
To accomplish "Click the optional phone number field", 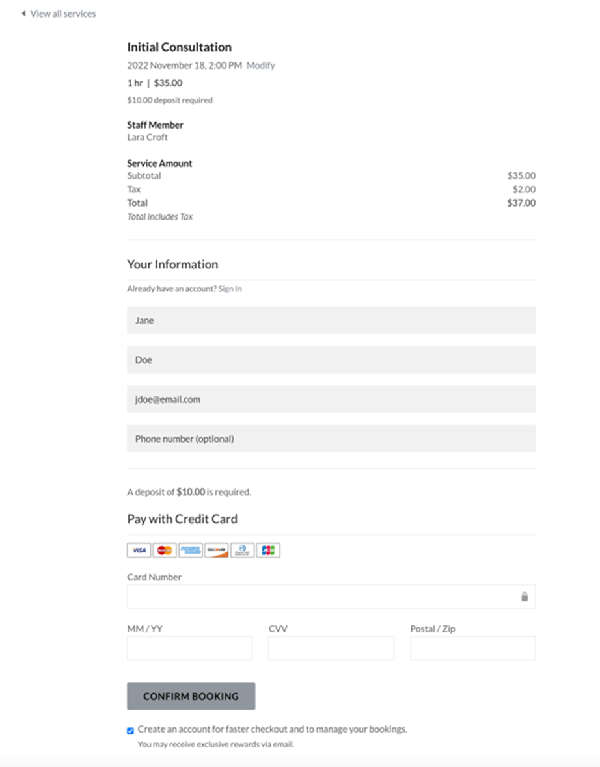I will pos(332,439).
